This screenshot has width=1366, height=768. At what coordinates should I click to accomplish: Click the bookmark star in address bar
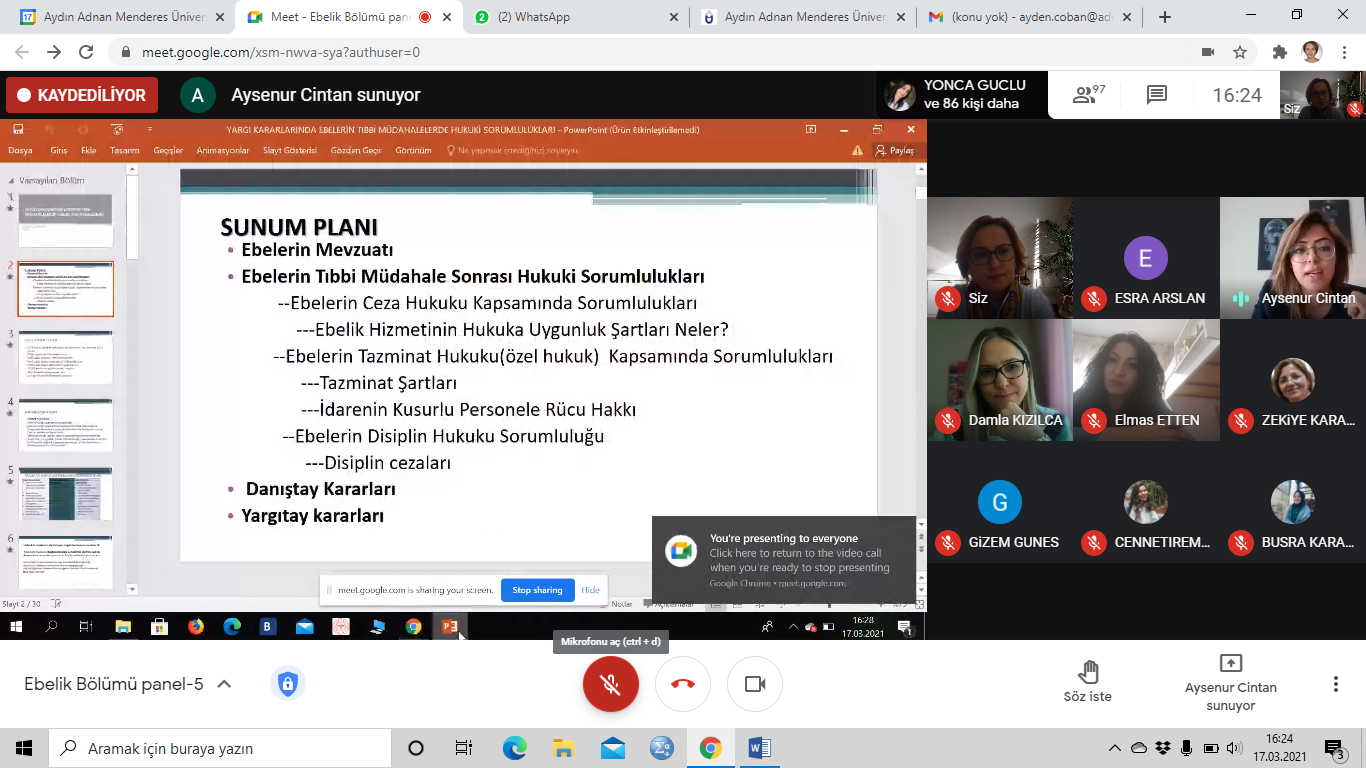tap(1240, 52)
